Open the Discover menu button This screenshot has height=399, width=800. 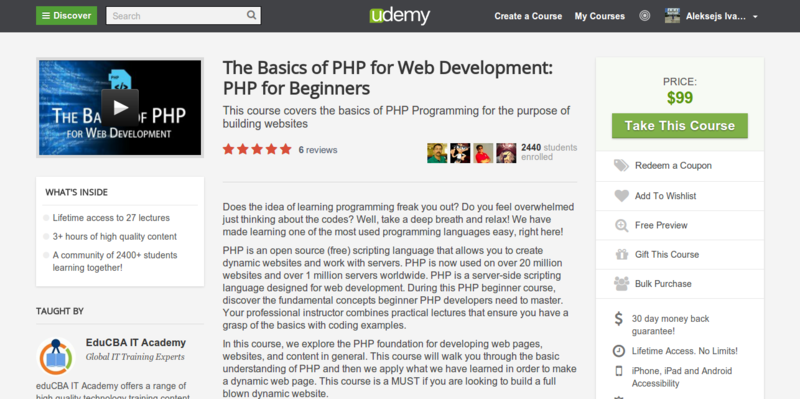[66, 16]
